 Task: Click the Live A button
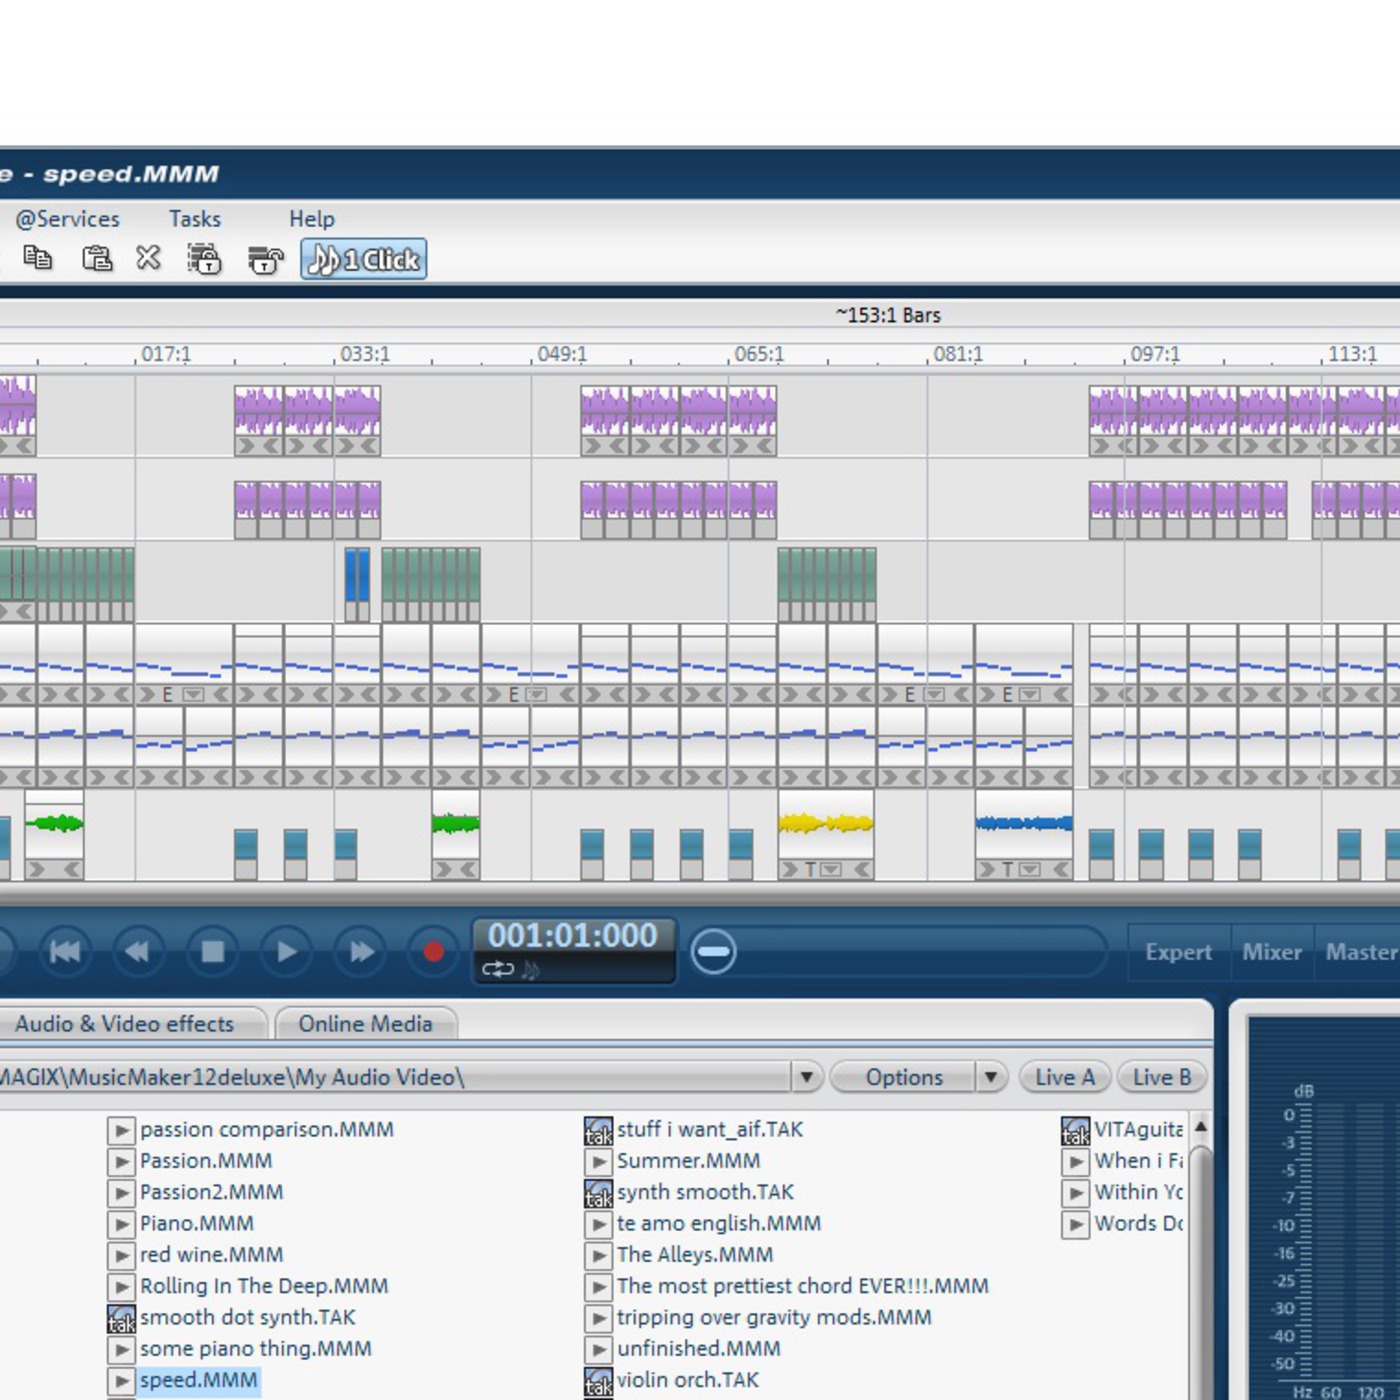[1064, 1077]
